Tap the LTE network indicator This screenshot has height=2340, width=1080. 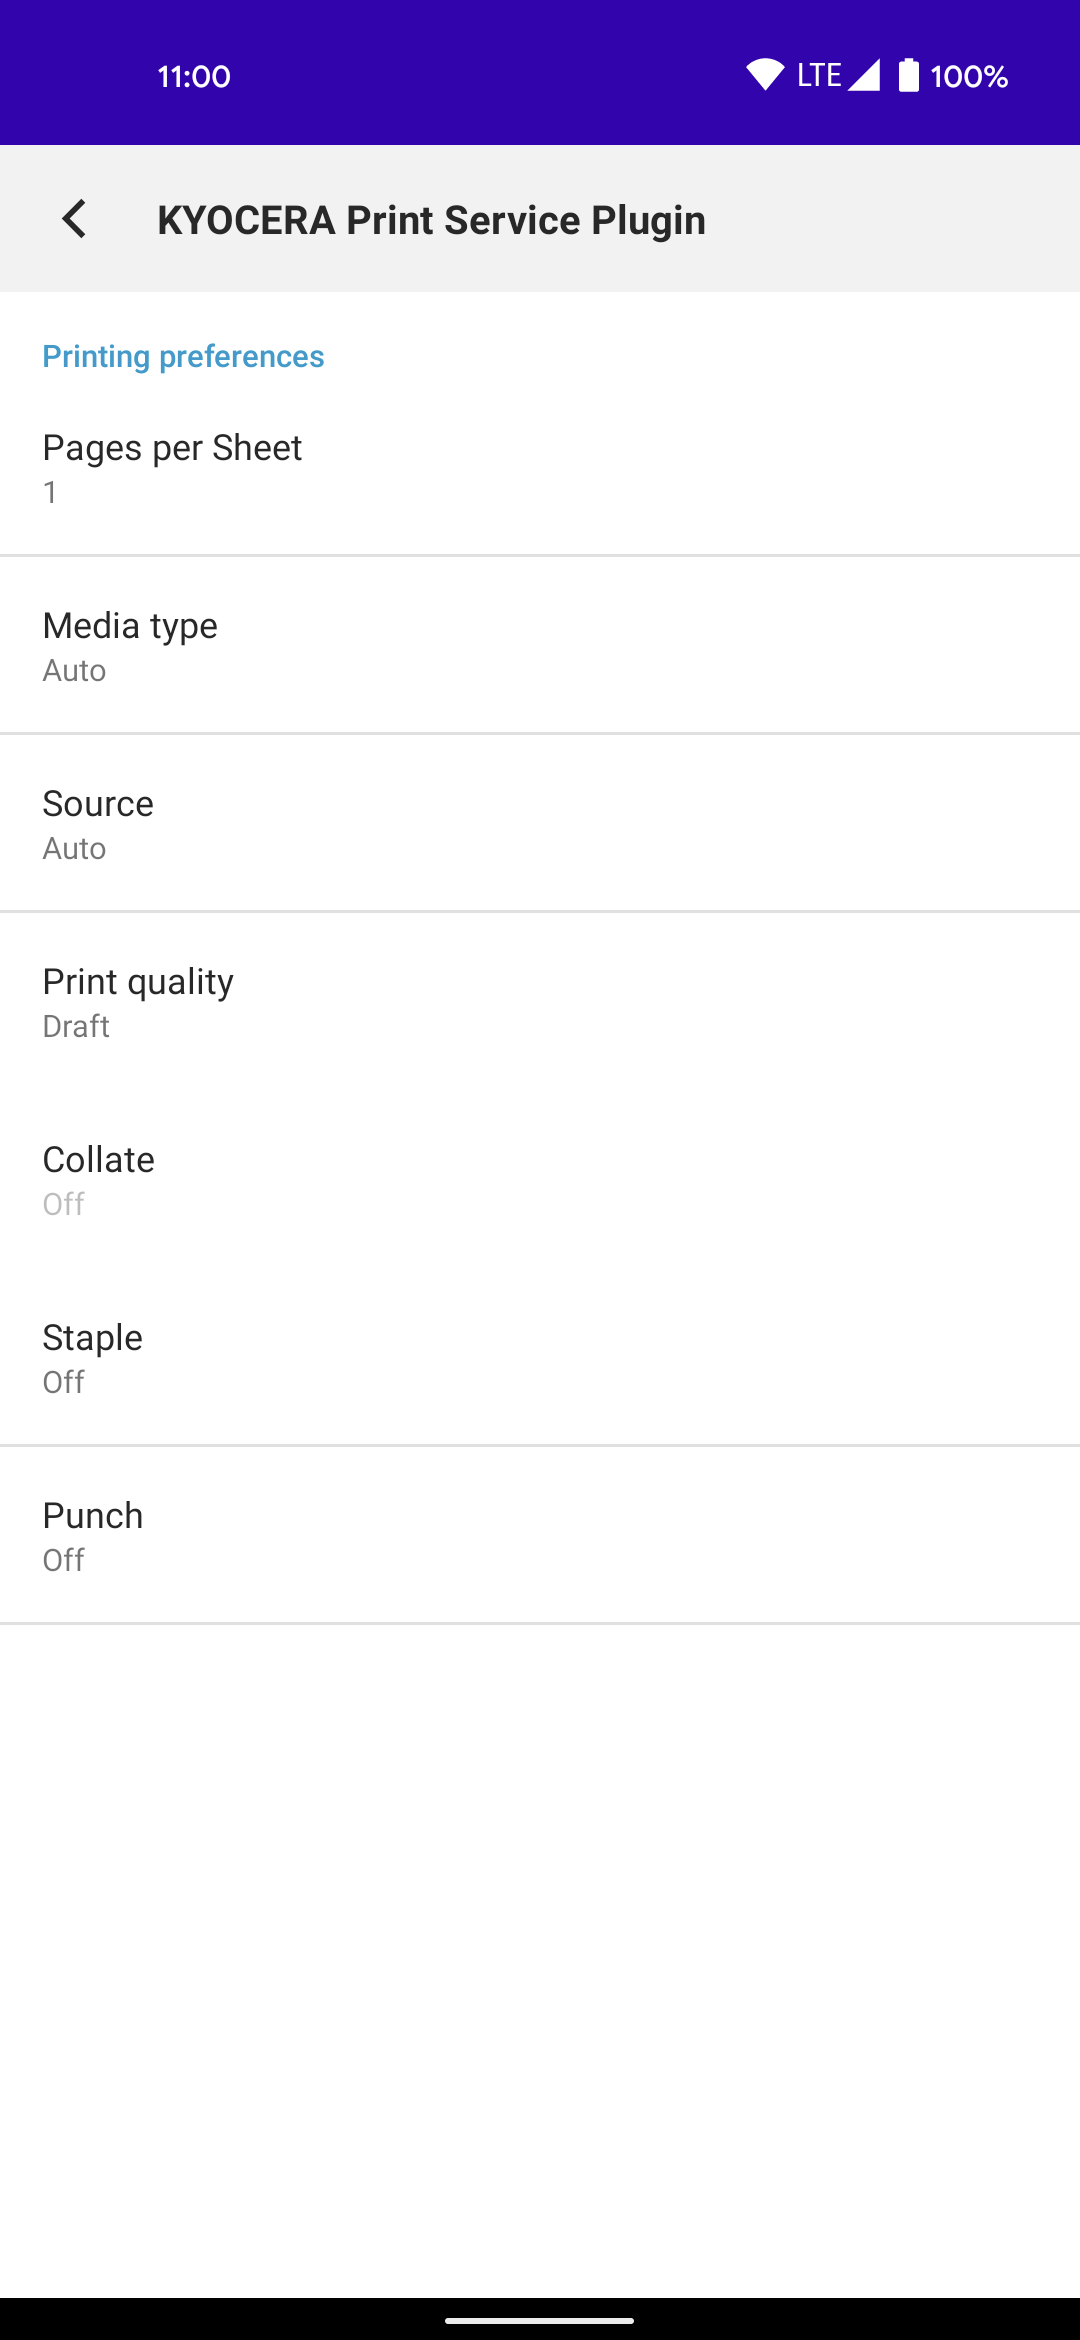click(x=819, y=75)
